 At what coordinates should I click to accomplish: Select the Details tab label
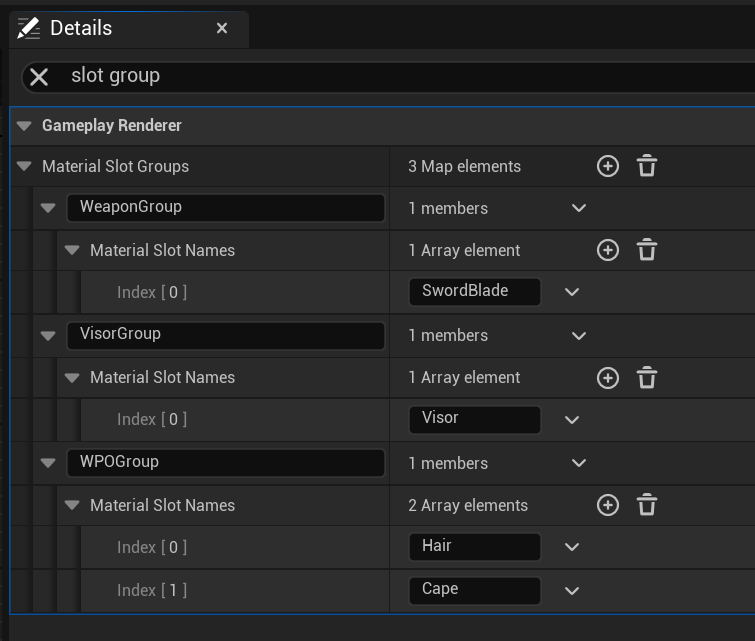[x=81, y=28]
